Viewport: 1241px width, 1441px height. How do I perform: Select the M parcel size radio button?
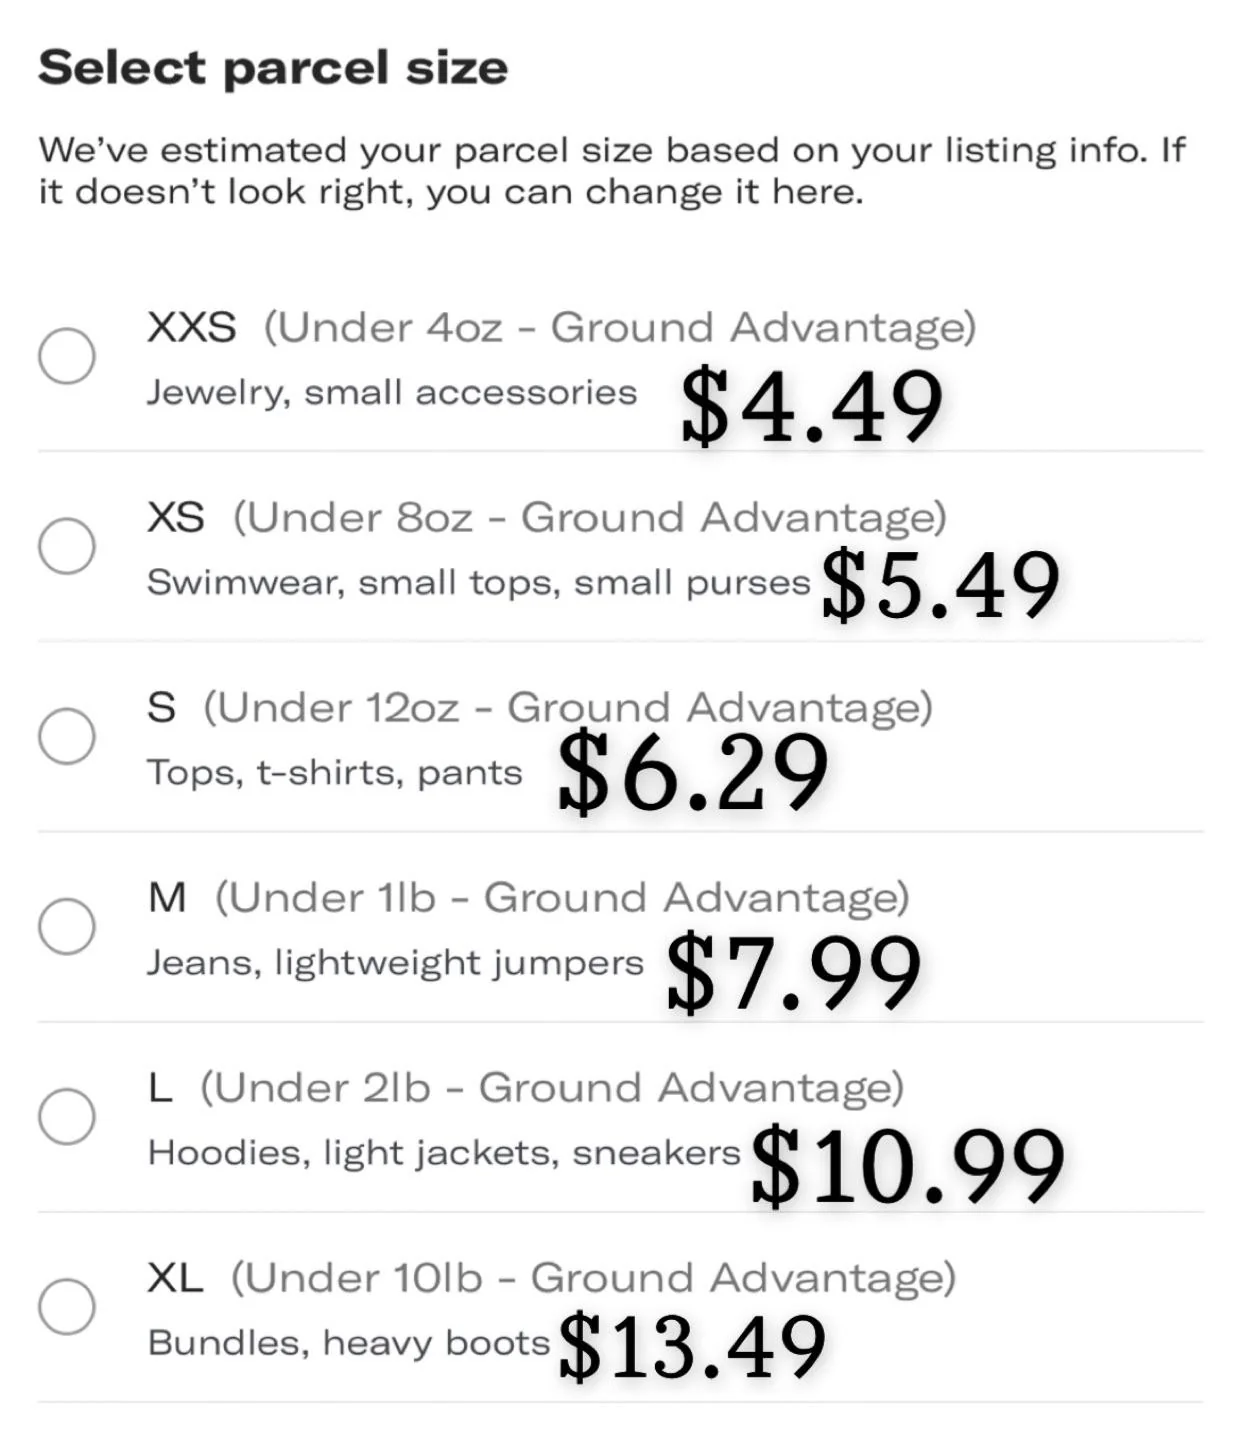[x=67, y=926]
